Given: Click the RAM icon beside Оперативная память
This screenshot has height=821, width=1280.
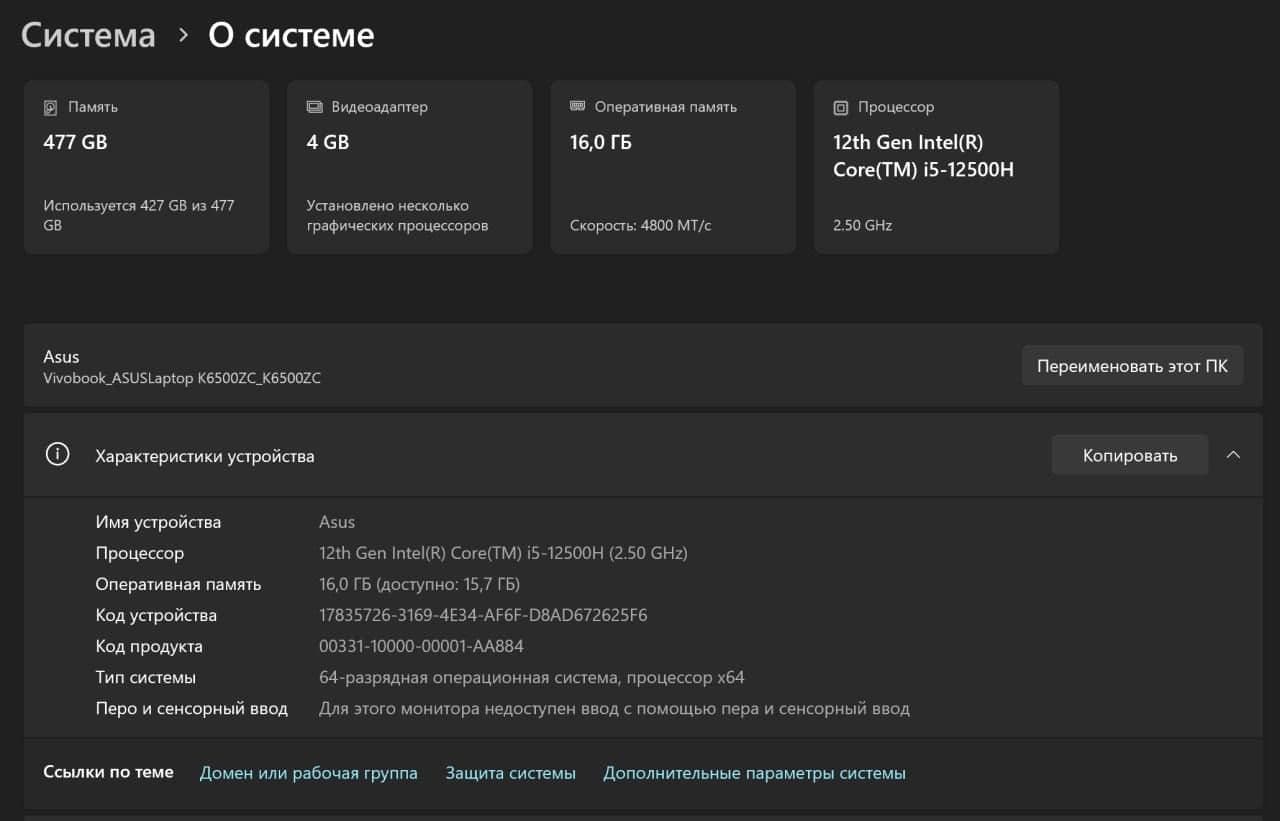Looking at the screenshot, I should 577,106.
